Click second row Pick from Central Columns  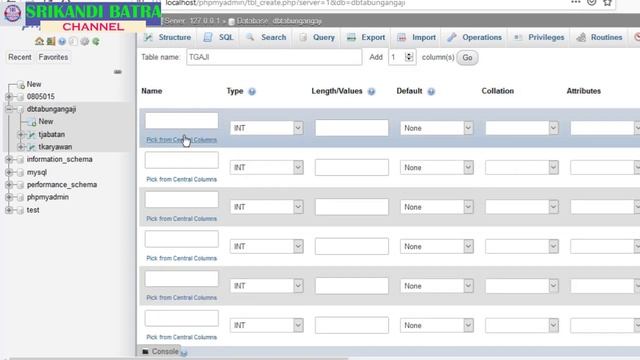click(x=182, y=180)
